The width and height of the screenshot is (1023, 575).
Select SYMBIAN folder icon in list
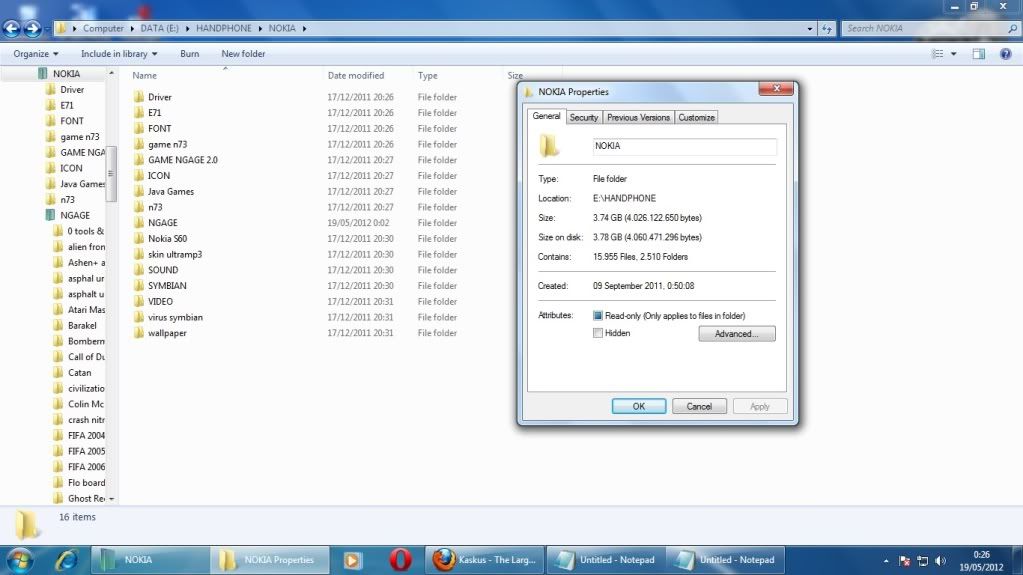click(138, 285)
